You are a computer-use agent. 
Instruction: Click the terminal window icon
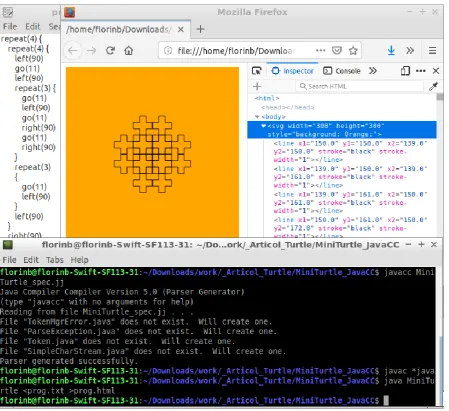click(8, 245)
